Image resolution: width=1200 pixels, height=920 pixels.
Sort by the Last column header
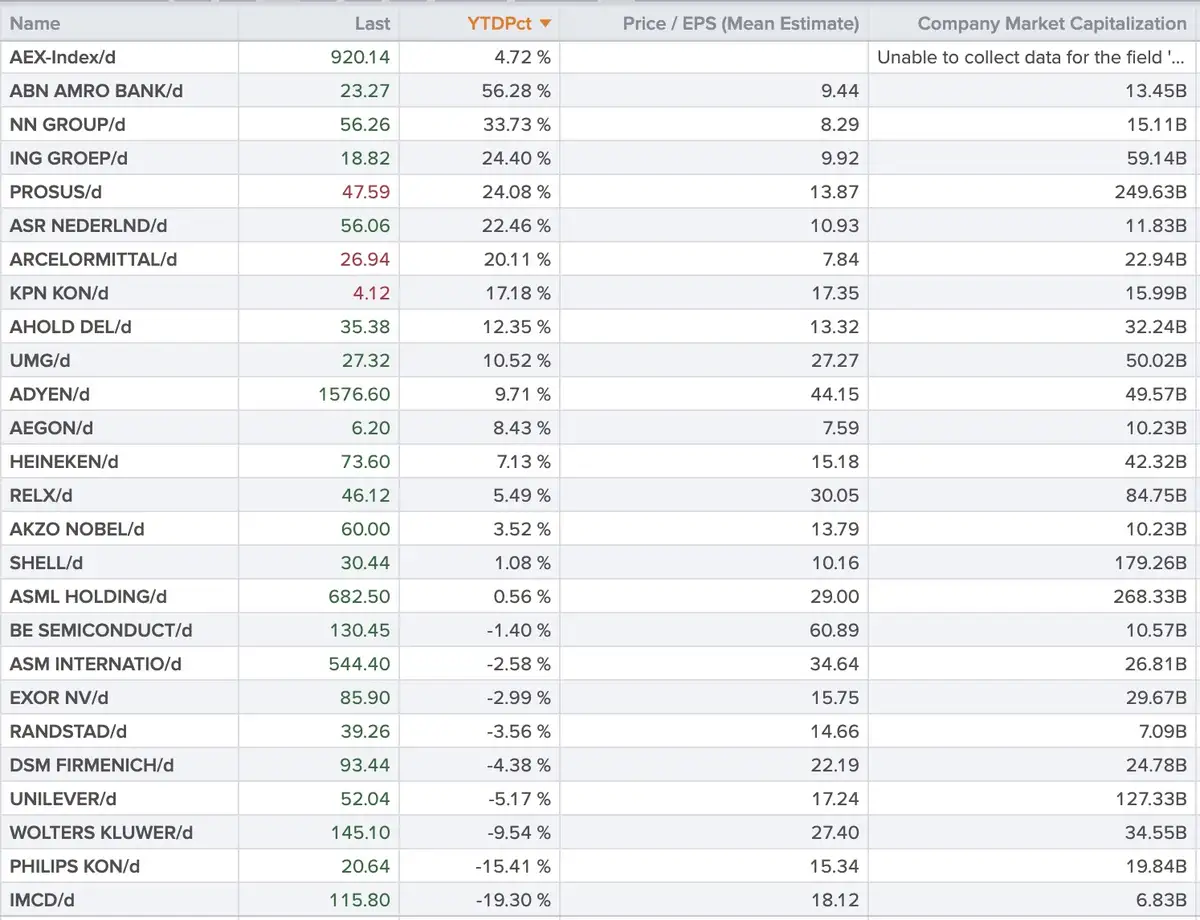pyautogui.click(x=372, y=23)
